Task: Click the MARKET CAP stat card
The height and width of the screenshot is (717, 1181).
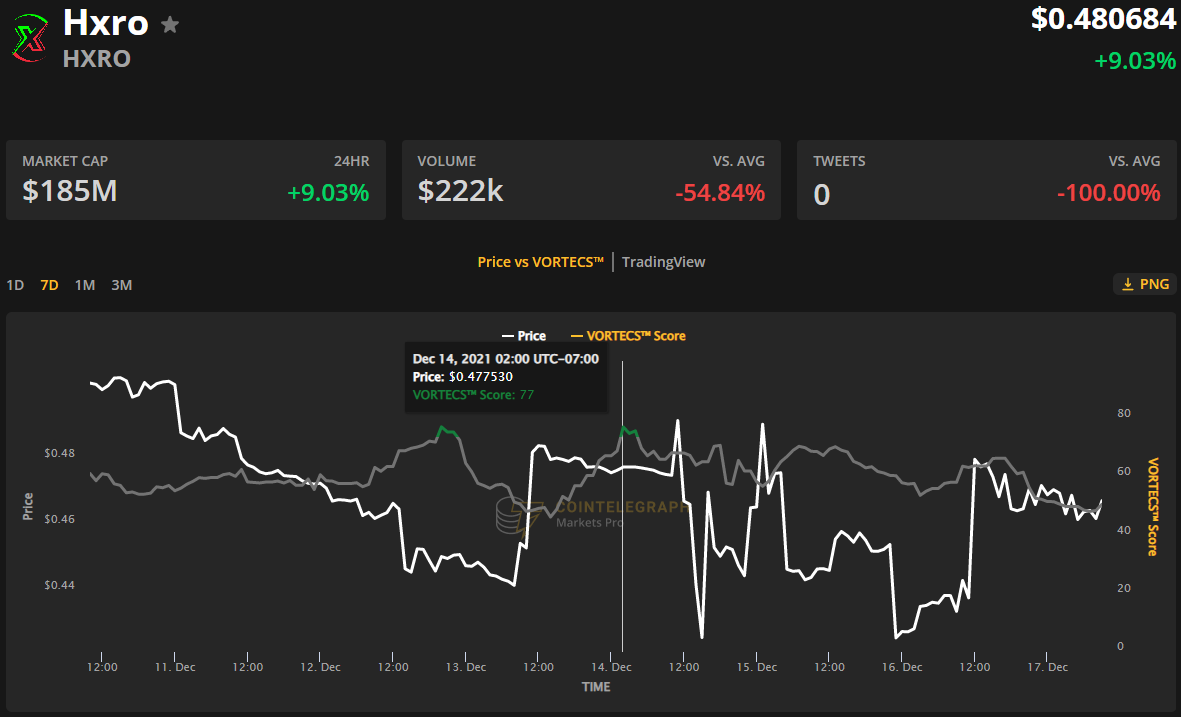Action: [x=196, y=179]
